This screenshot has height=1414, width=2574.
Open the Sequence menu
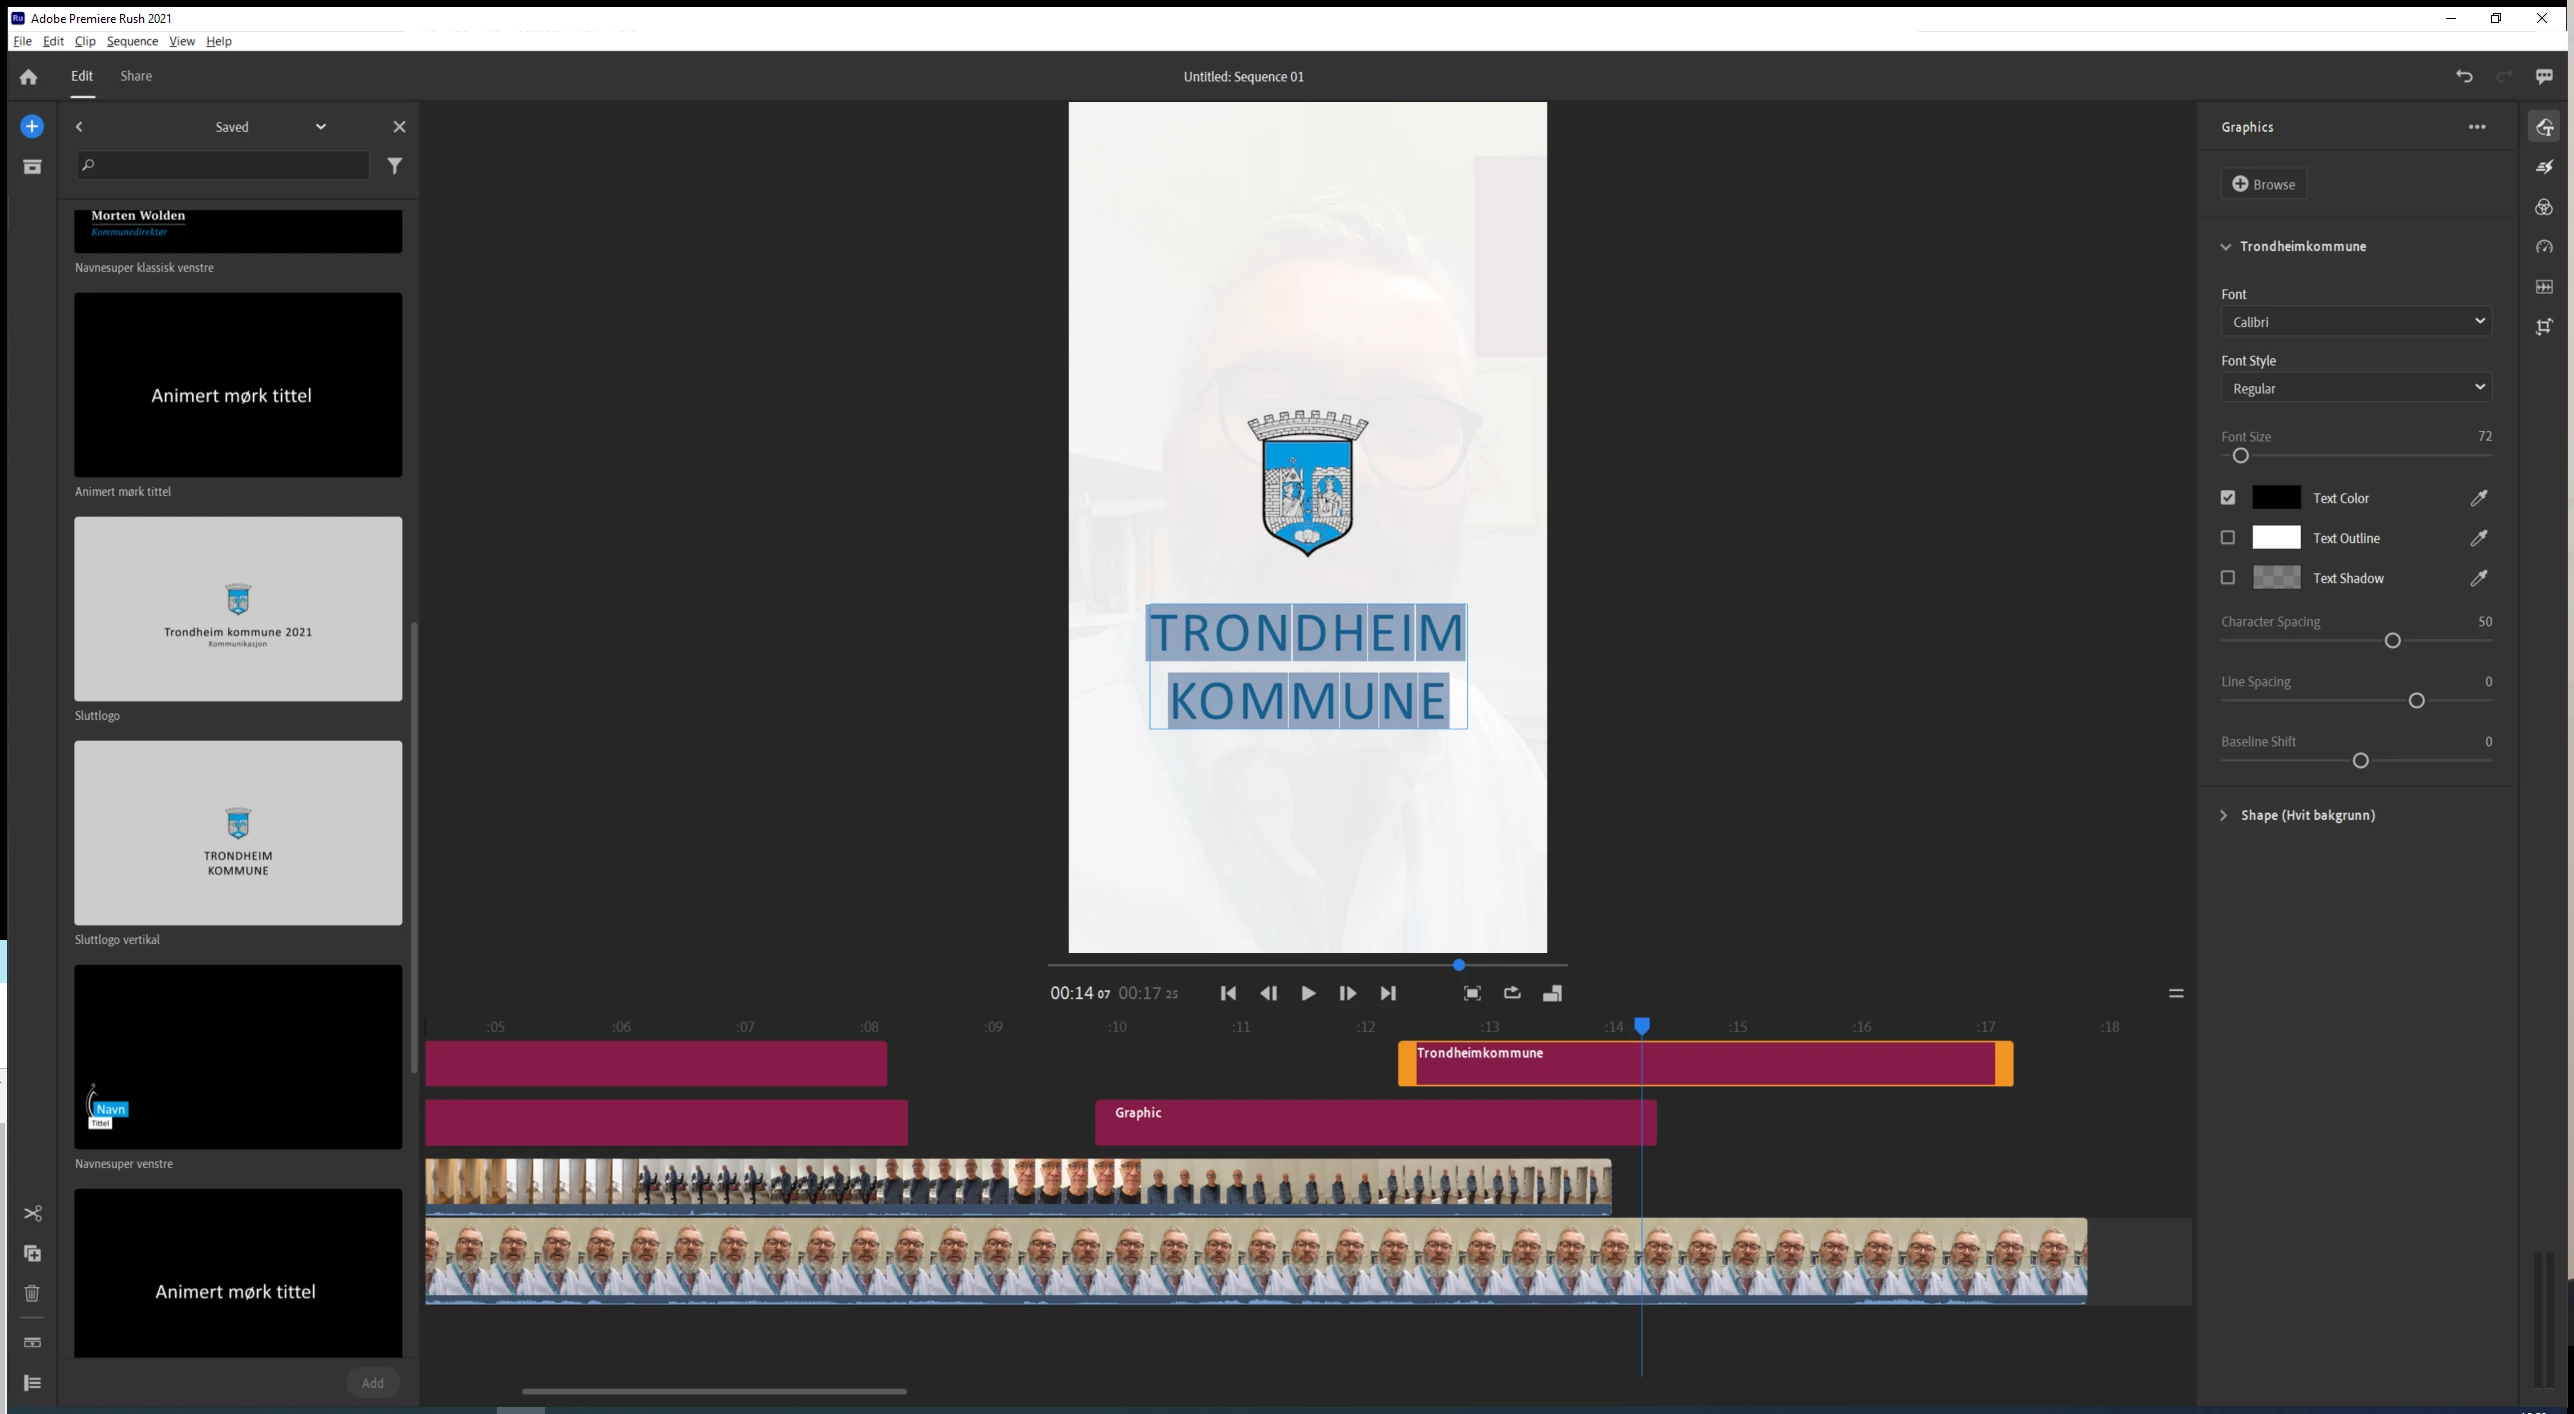tap(132, 41)
